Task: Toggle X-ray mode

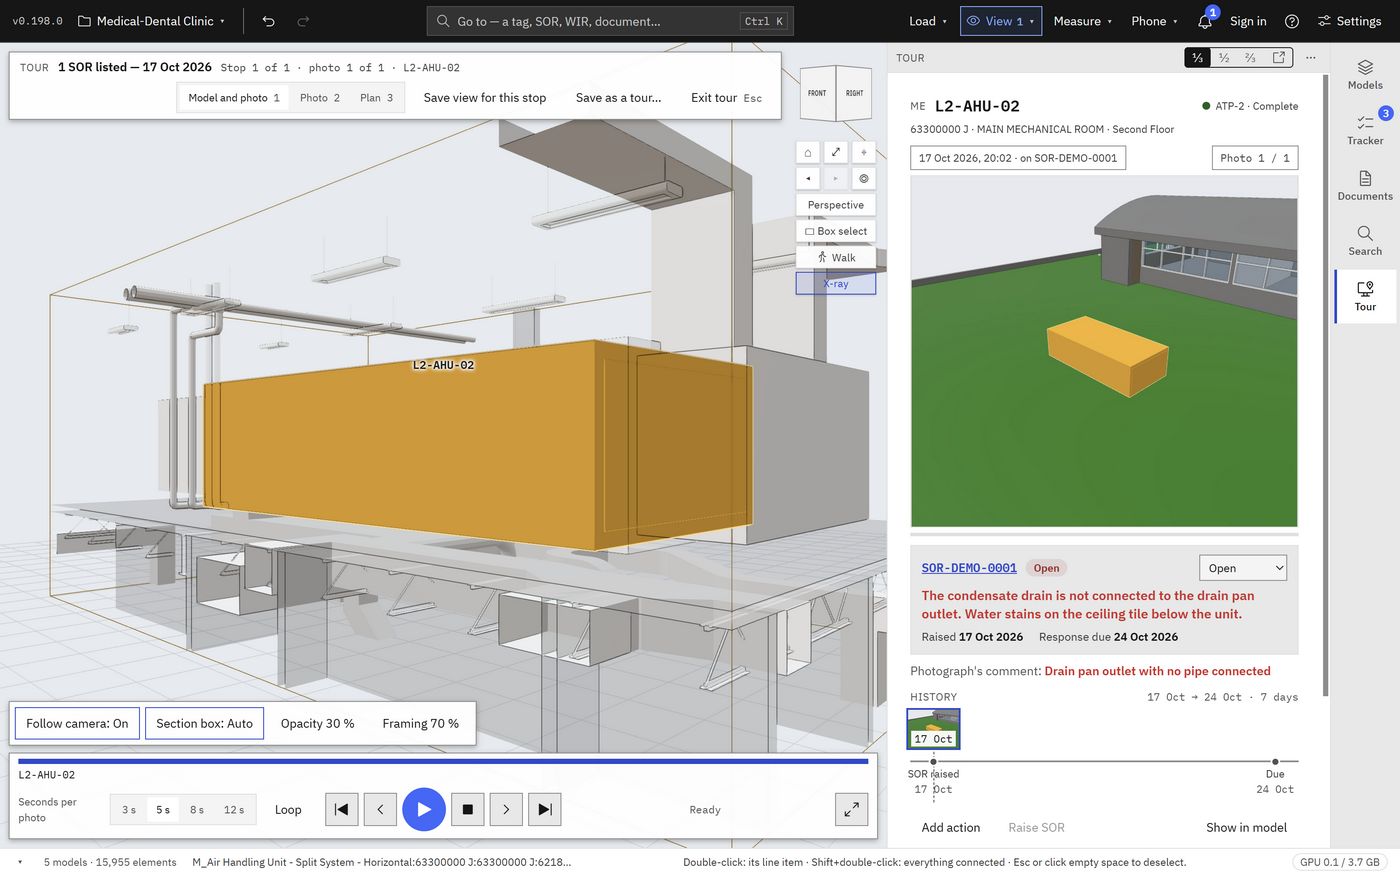Action: click(x=836, y=284)
